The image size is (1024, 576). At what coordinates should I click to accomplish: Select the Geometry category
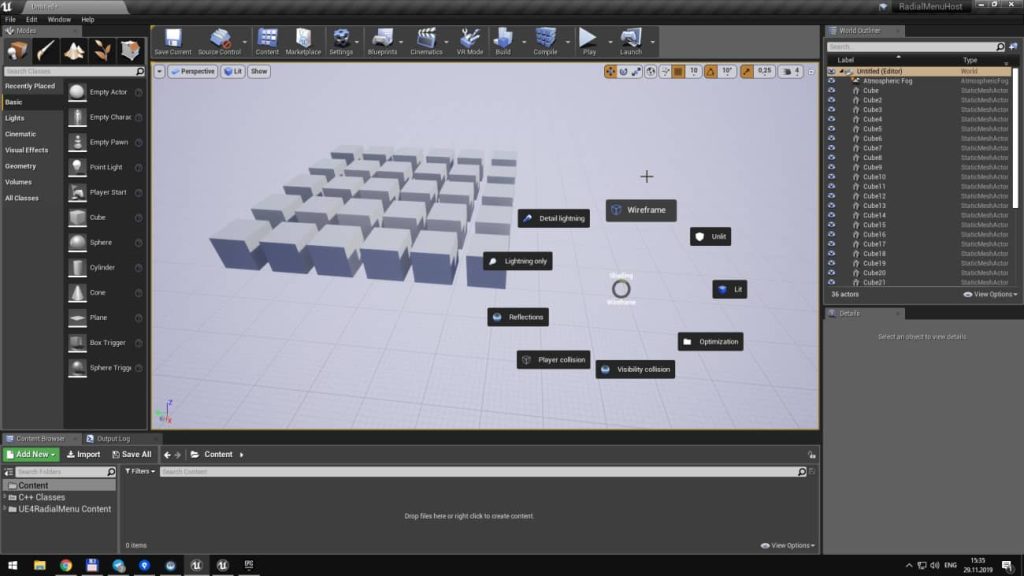[x=20, y=166]
